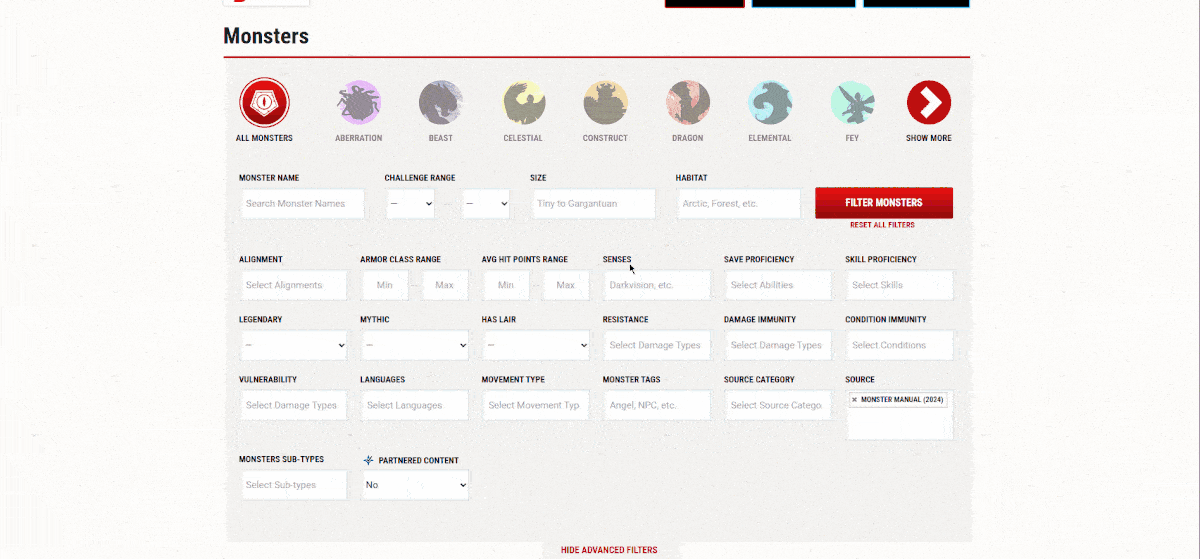Click the Monsters page heading
1200x559 pixels.
266,37
